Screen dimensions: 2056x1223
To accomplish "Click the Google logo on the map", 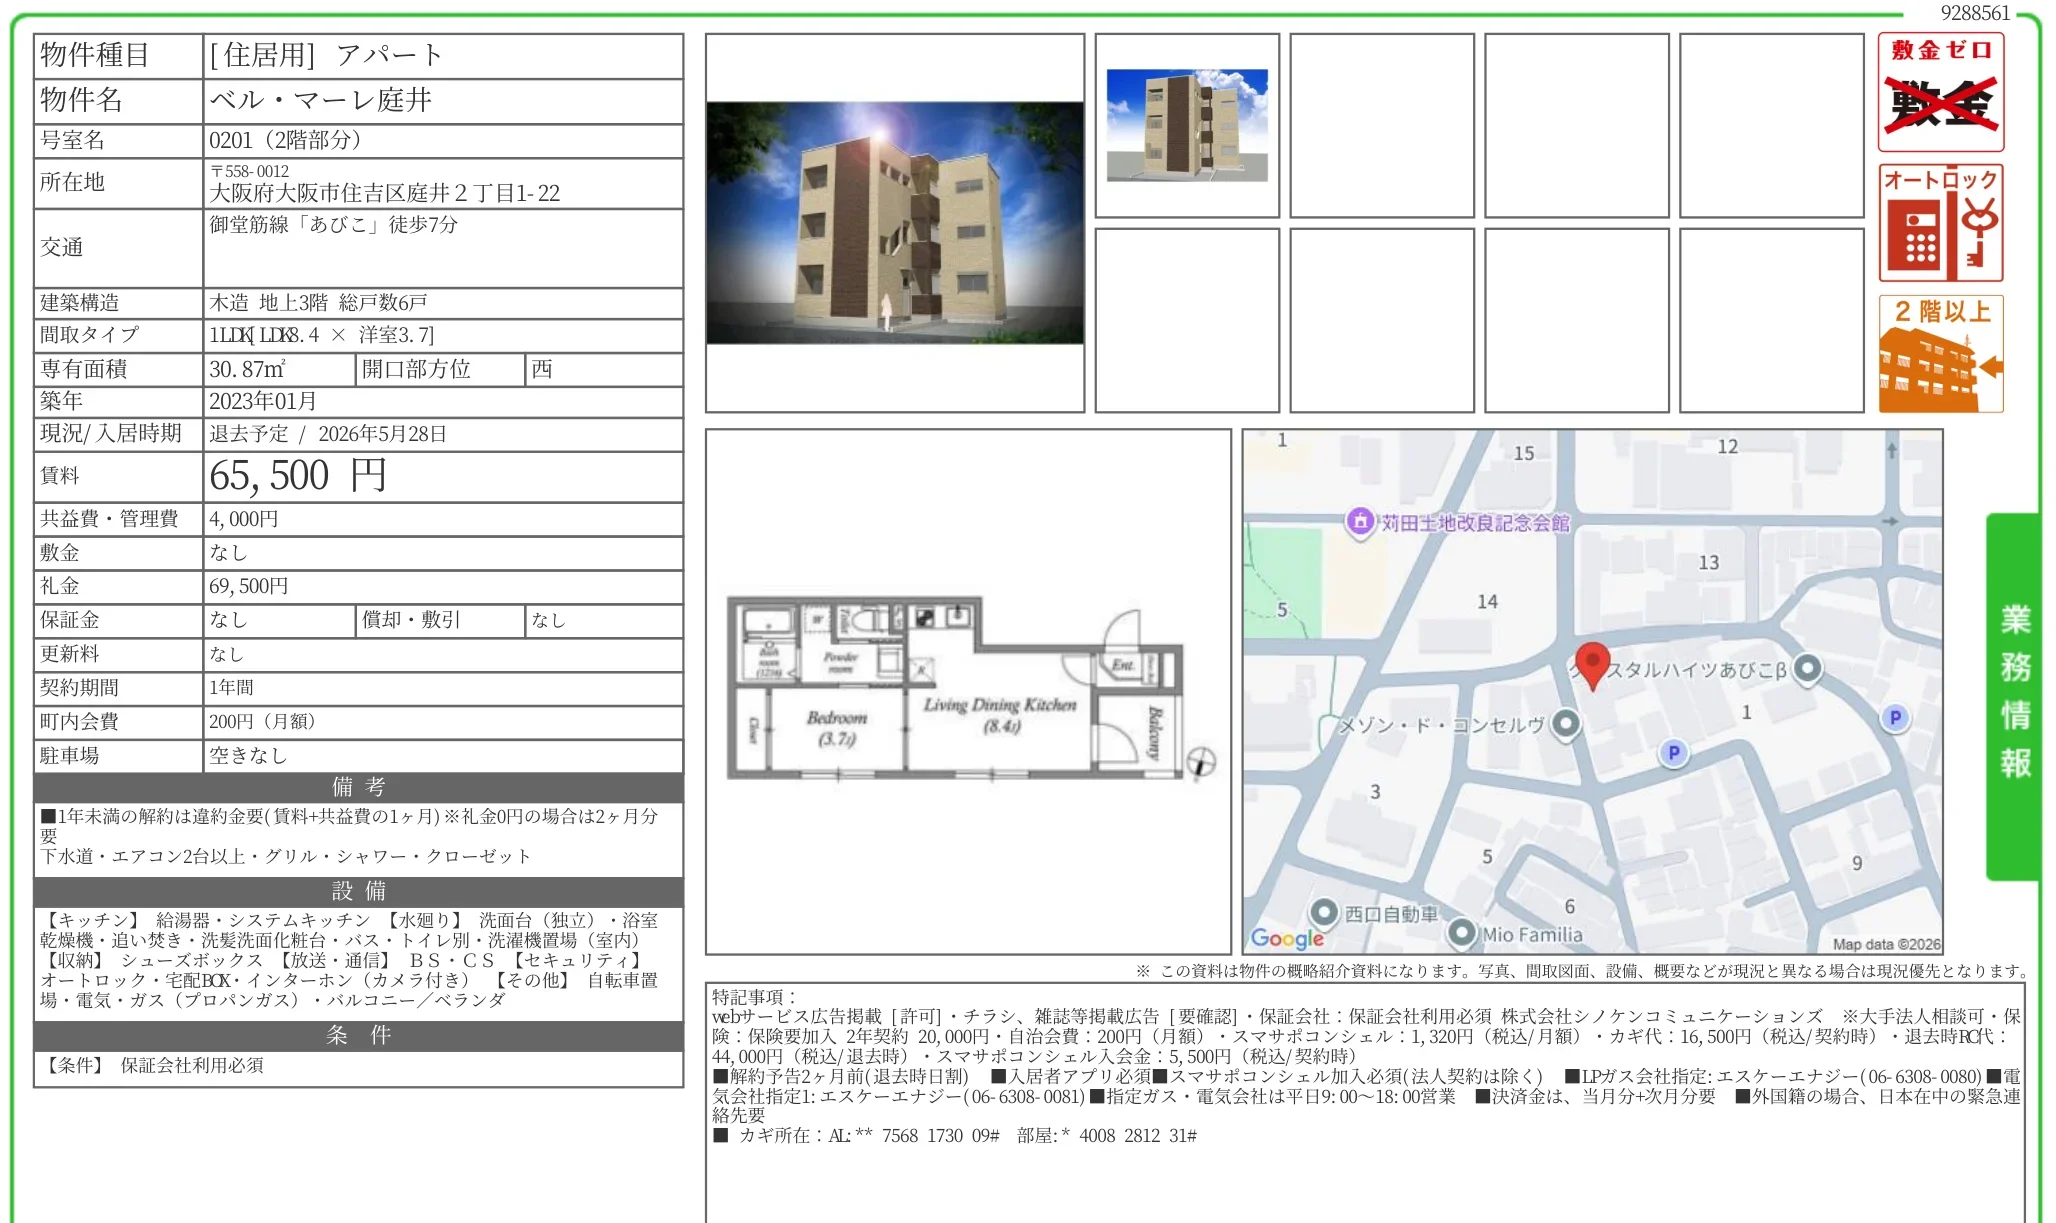I will click(1287, 938).
